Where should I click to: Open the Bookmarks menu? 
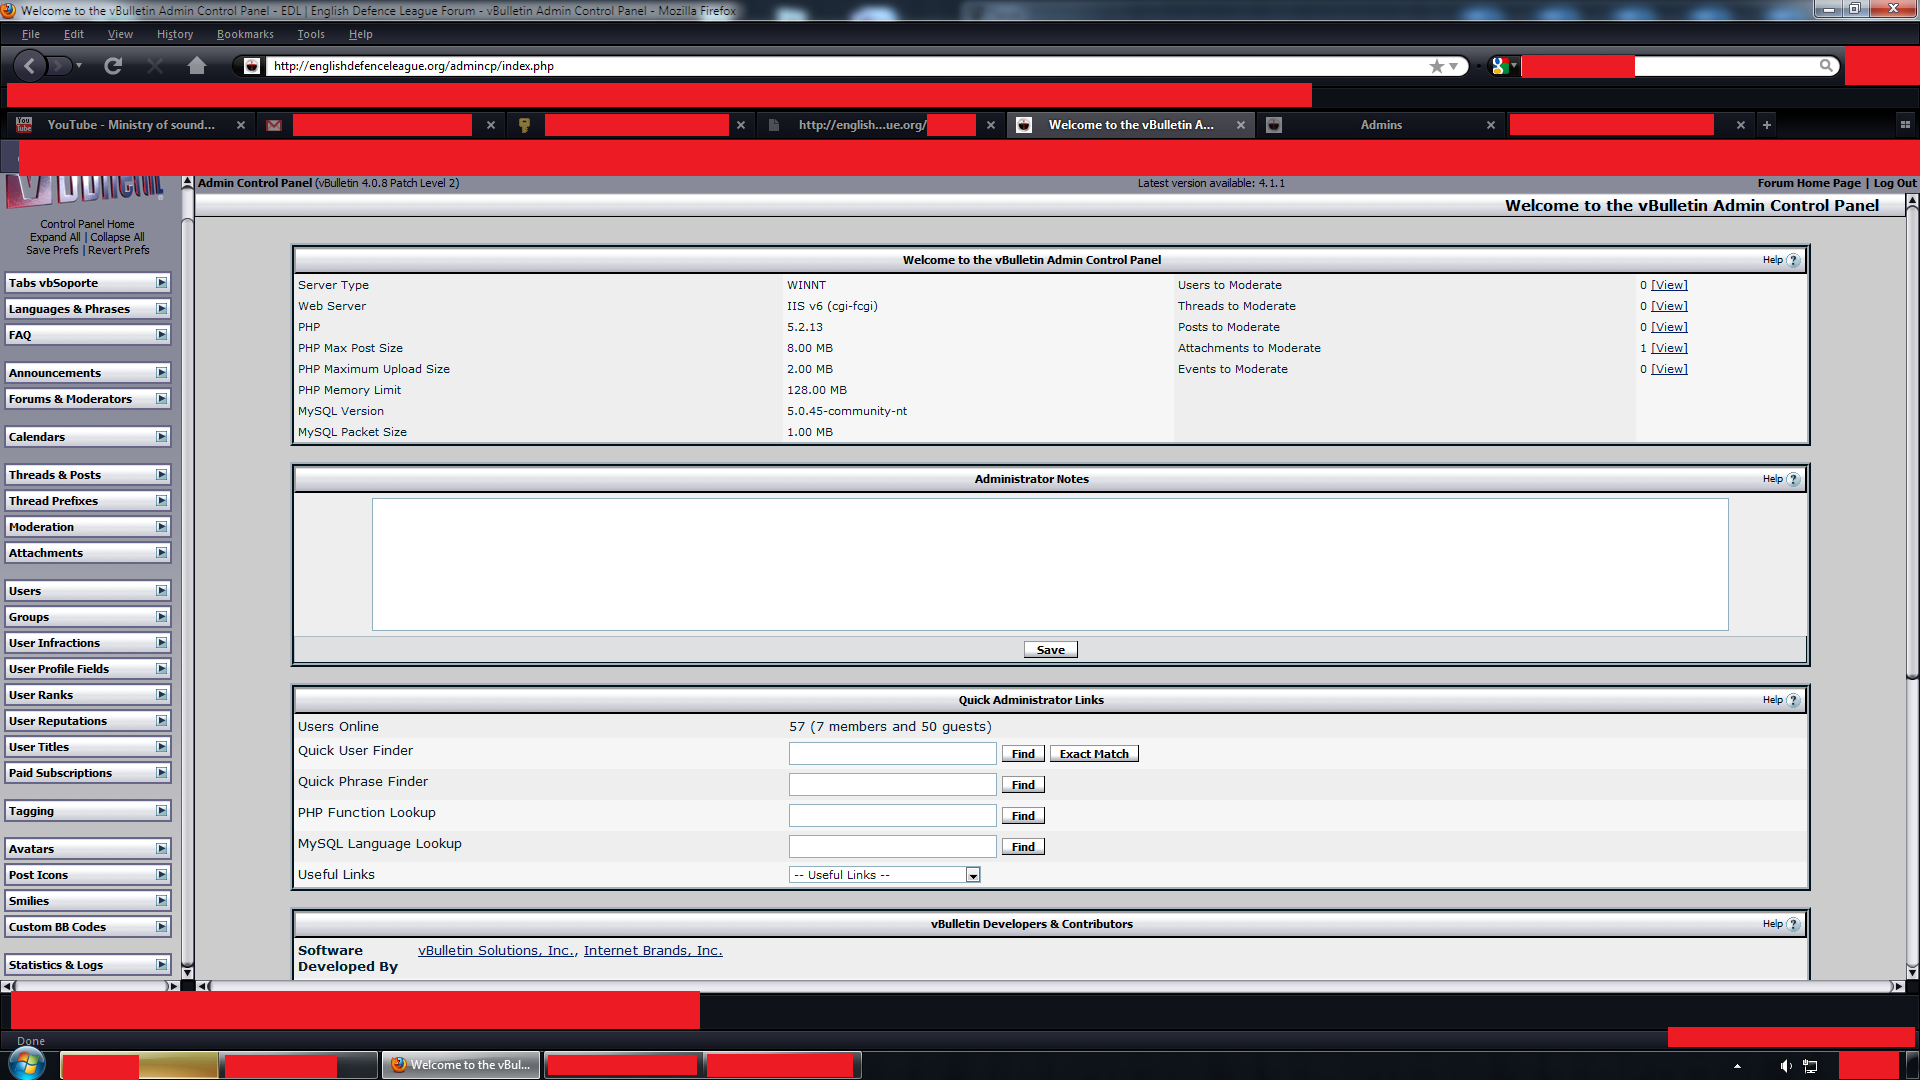coord(245,34)
